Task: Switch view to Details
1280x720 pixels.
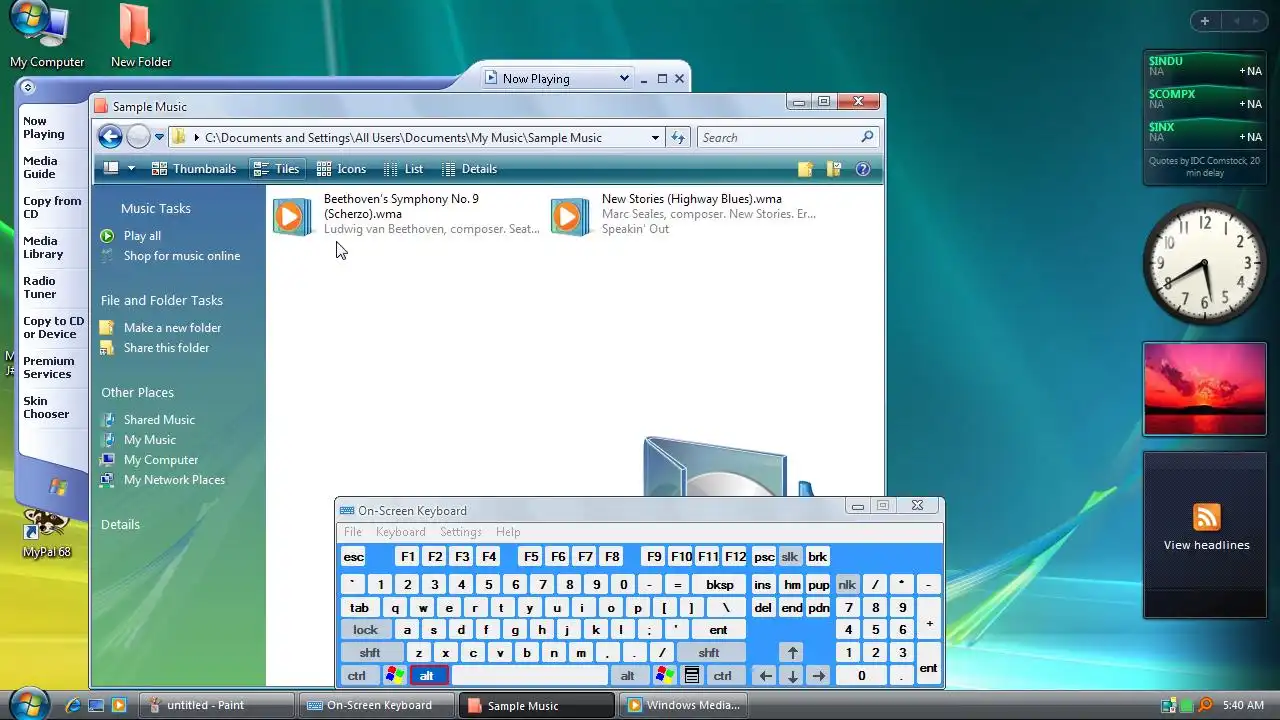Action: click(469, 169)
